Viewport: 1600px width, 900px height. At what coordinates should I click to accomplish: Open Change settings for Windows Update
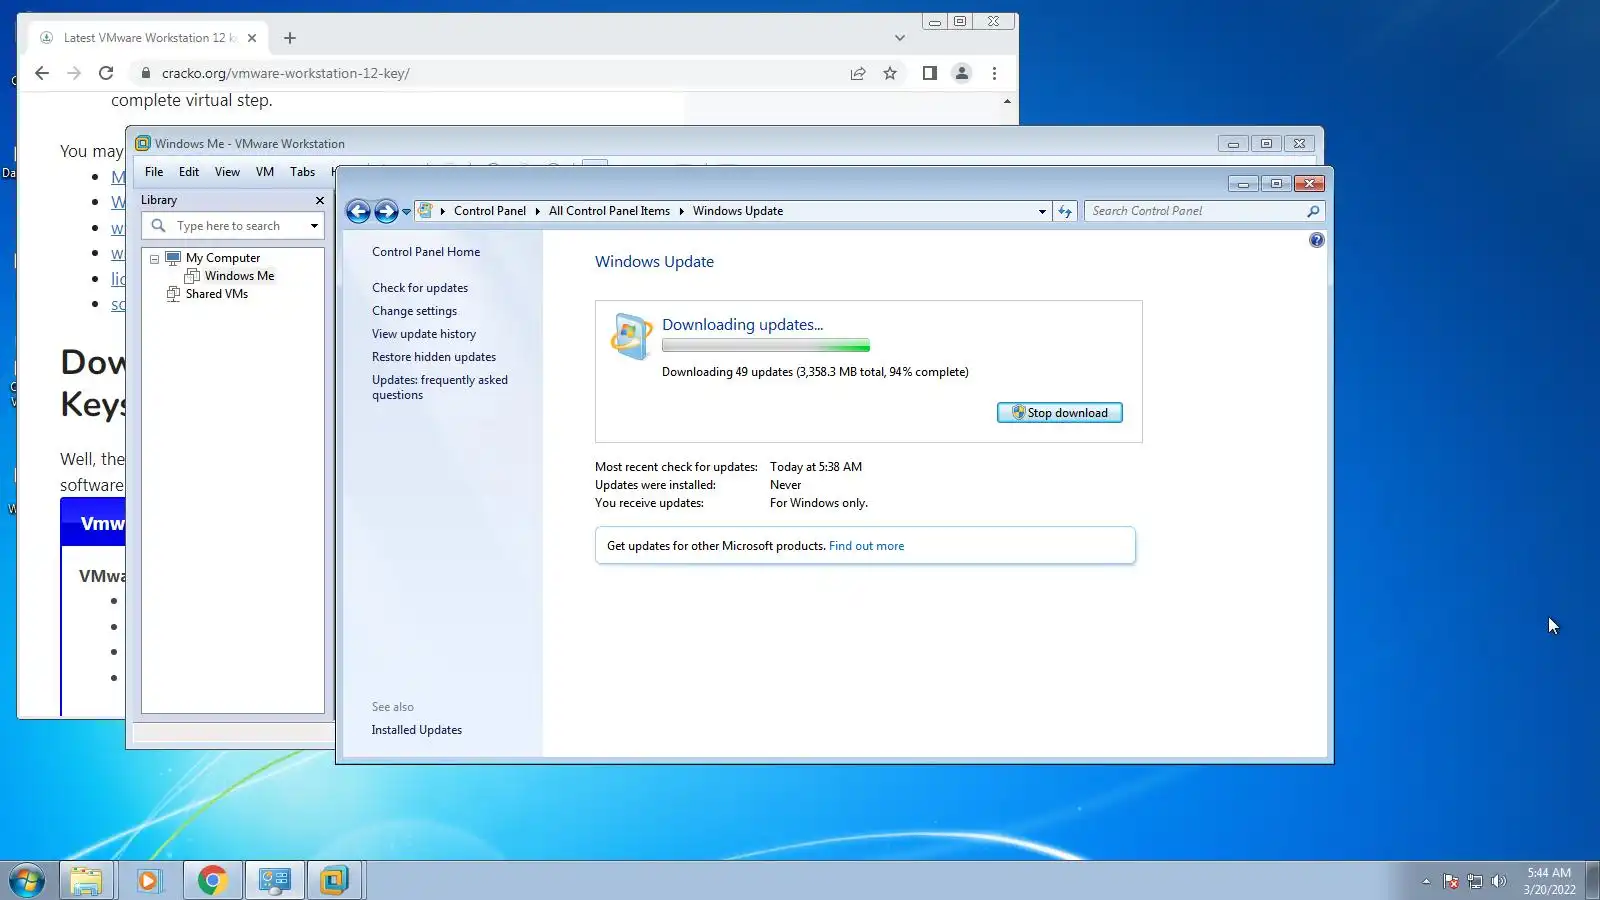tap(414, 311)
